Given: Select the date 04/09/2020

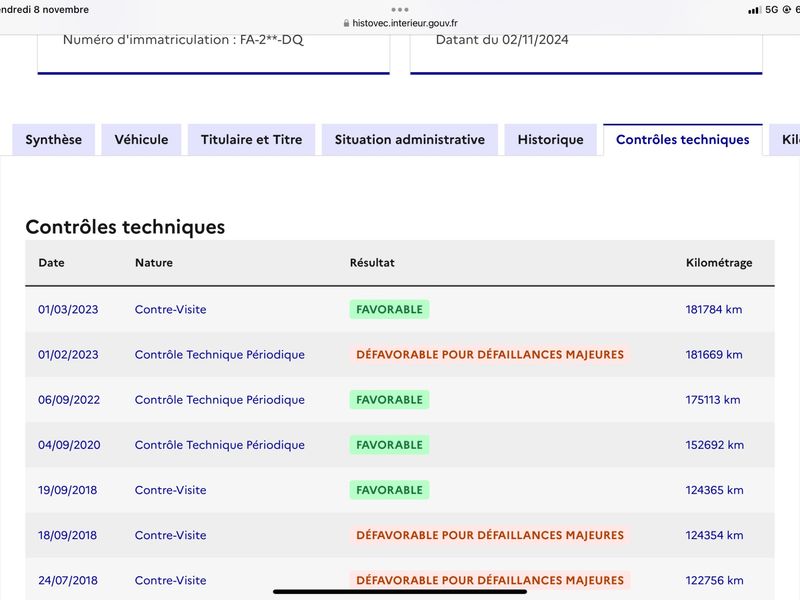Looking at the screenshot, I should point(69,445).
